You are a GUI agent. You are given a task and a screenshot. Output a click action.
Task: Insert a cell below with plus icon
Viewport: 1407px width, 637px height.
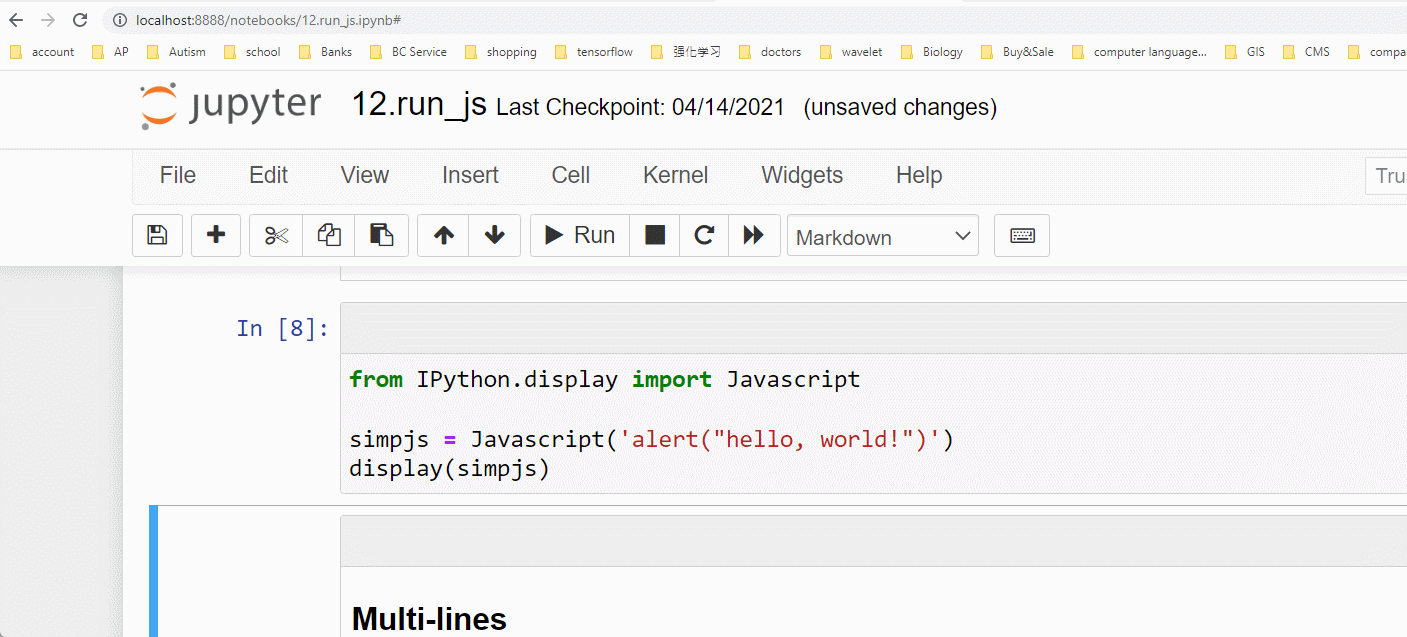click(215, 236)
